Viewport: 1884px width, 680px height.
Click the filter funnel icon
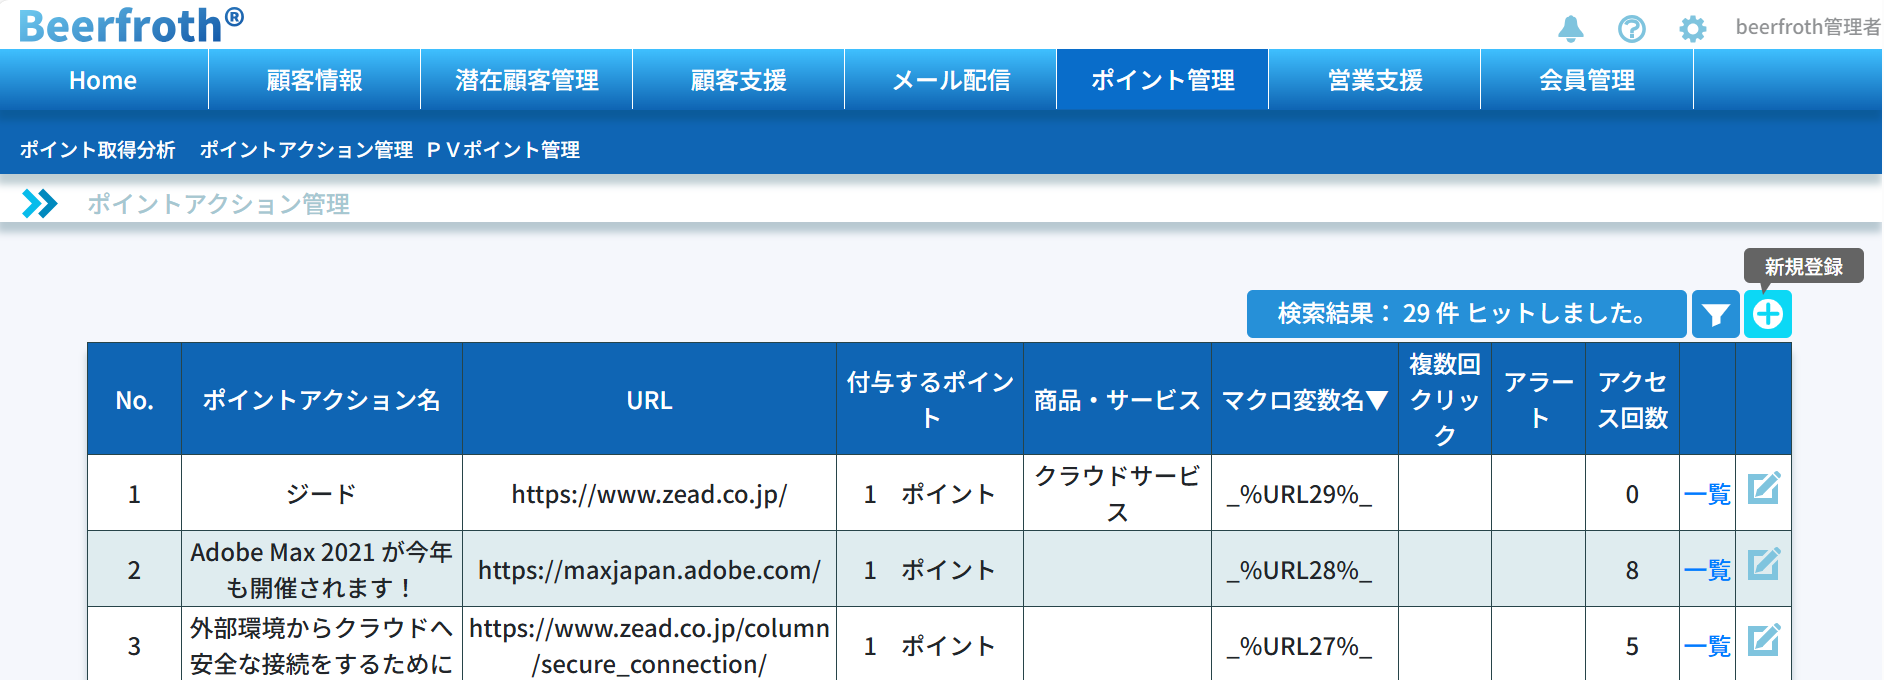[1715, 315]
